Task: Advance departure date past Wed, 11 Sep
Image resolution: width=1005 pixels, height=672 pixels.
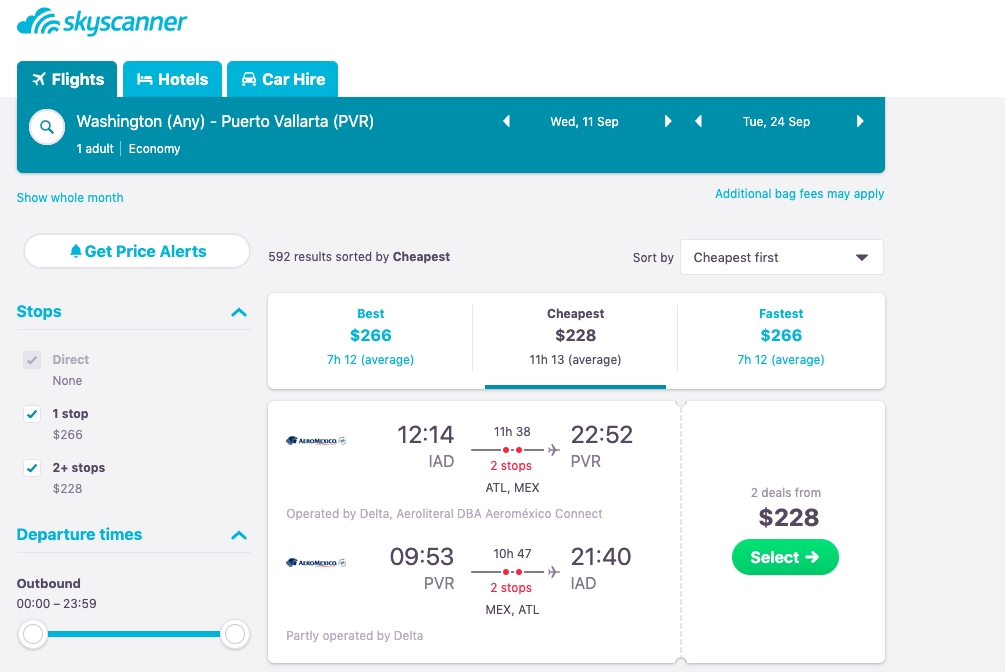Action: pyautogui.click(x=668, y=121)
